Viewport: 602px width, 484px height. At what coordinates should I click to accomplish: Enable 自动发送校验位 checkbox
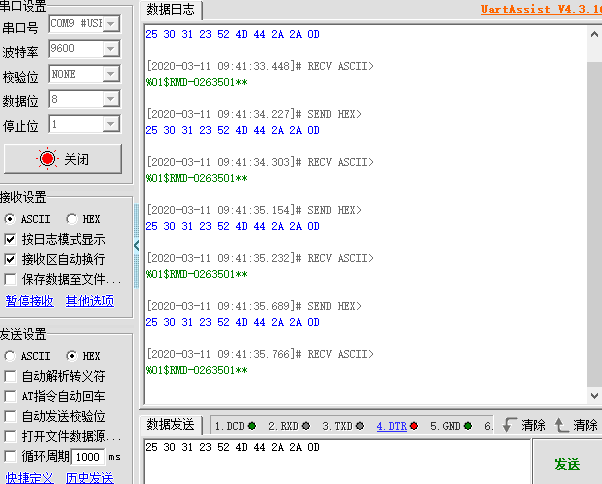[x=11, y=416]
